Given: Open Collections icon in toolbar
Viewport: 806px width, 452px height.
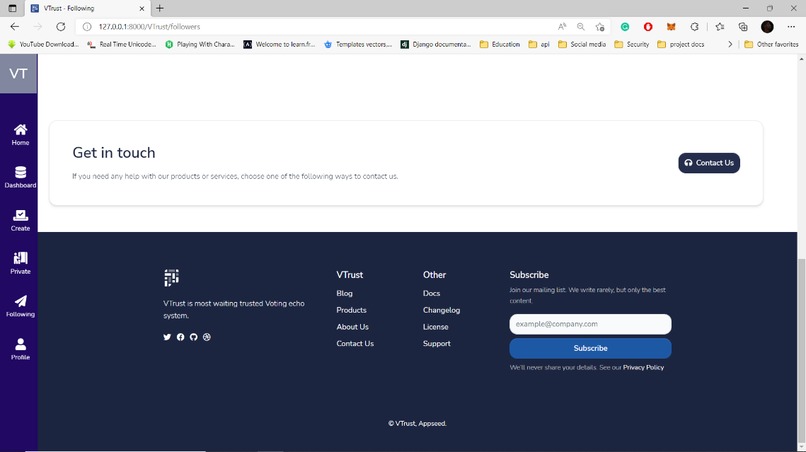Looking at the screenshot, I should [743, 27].
